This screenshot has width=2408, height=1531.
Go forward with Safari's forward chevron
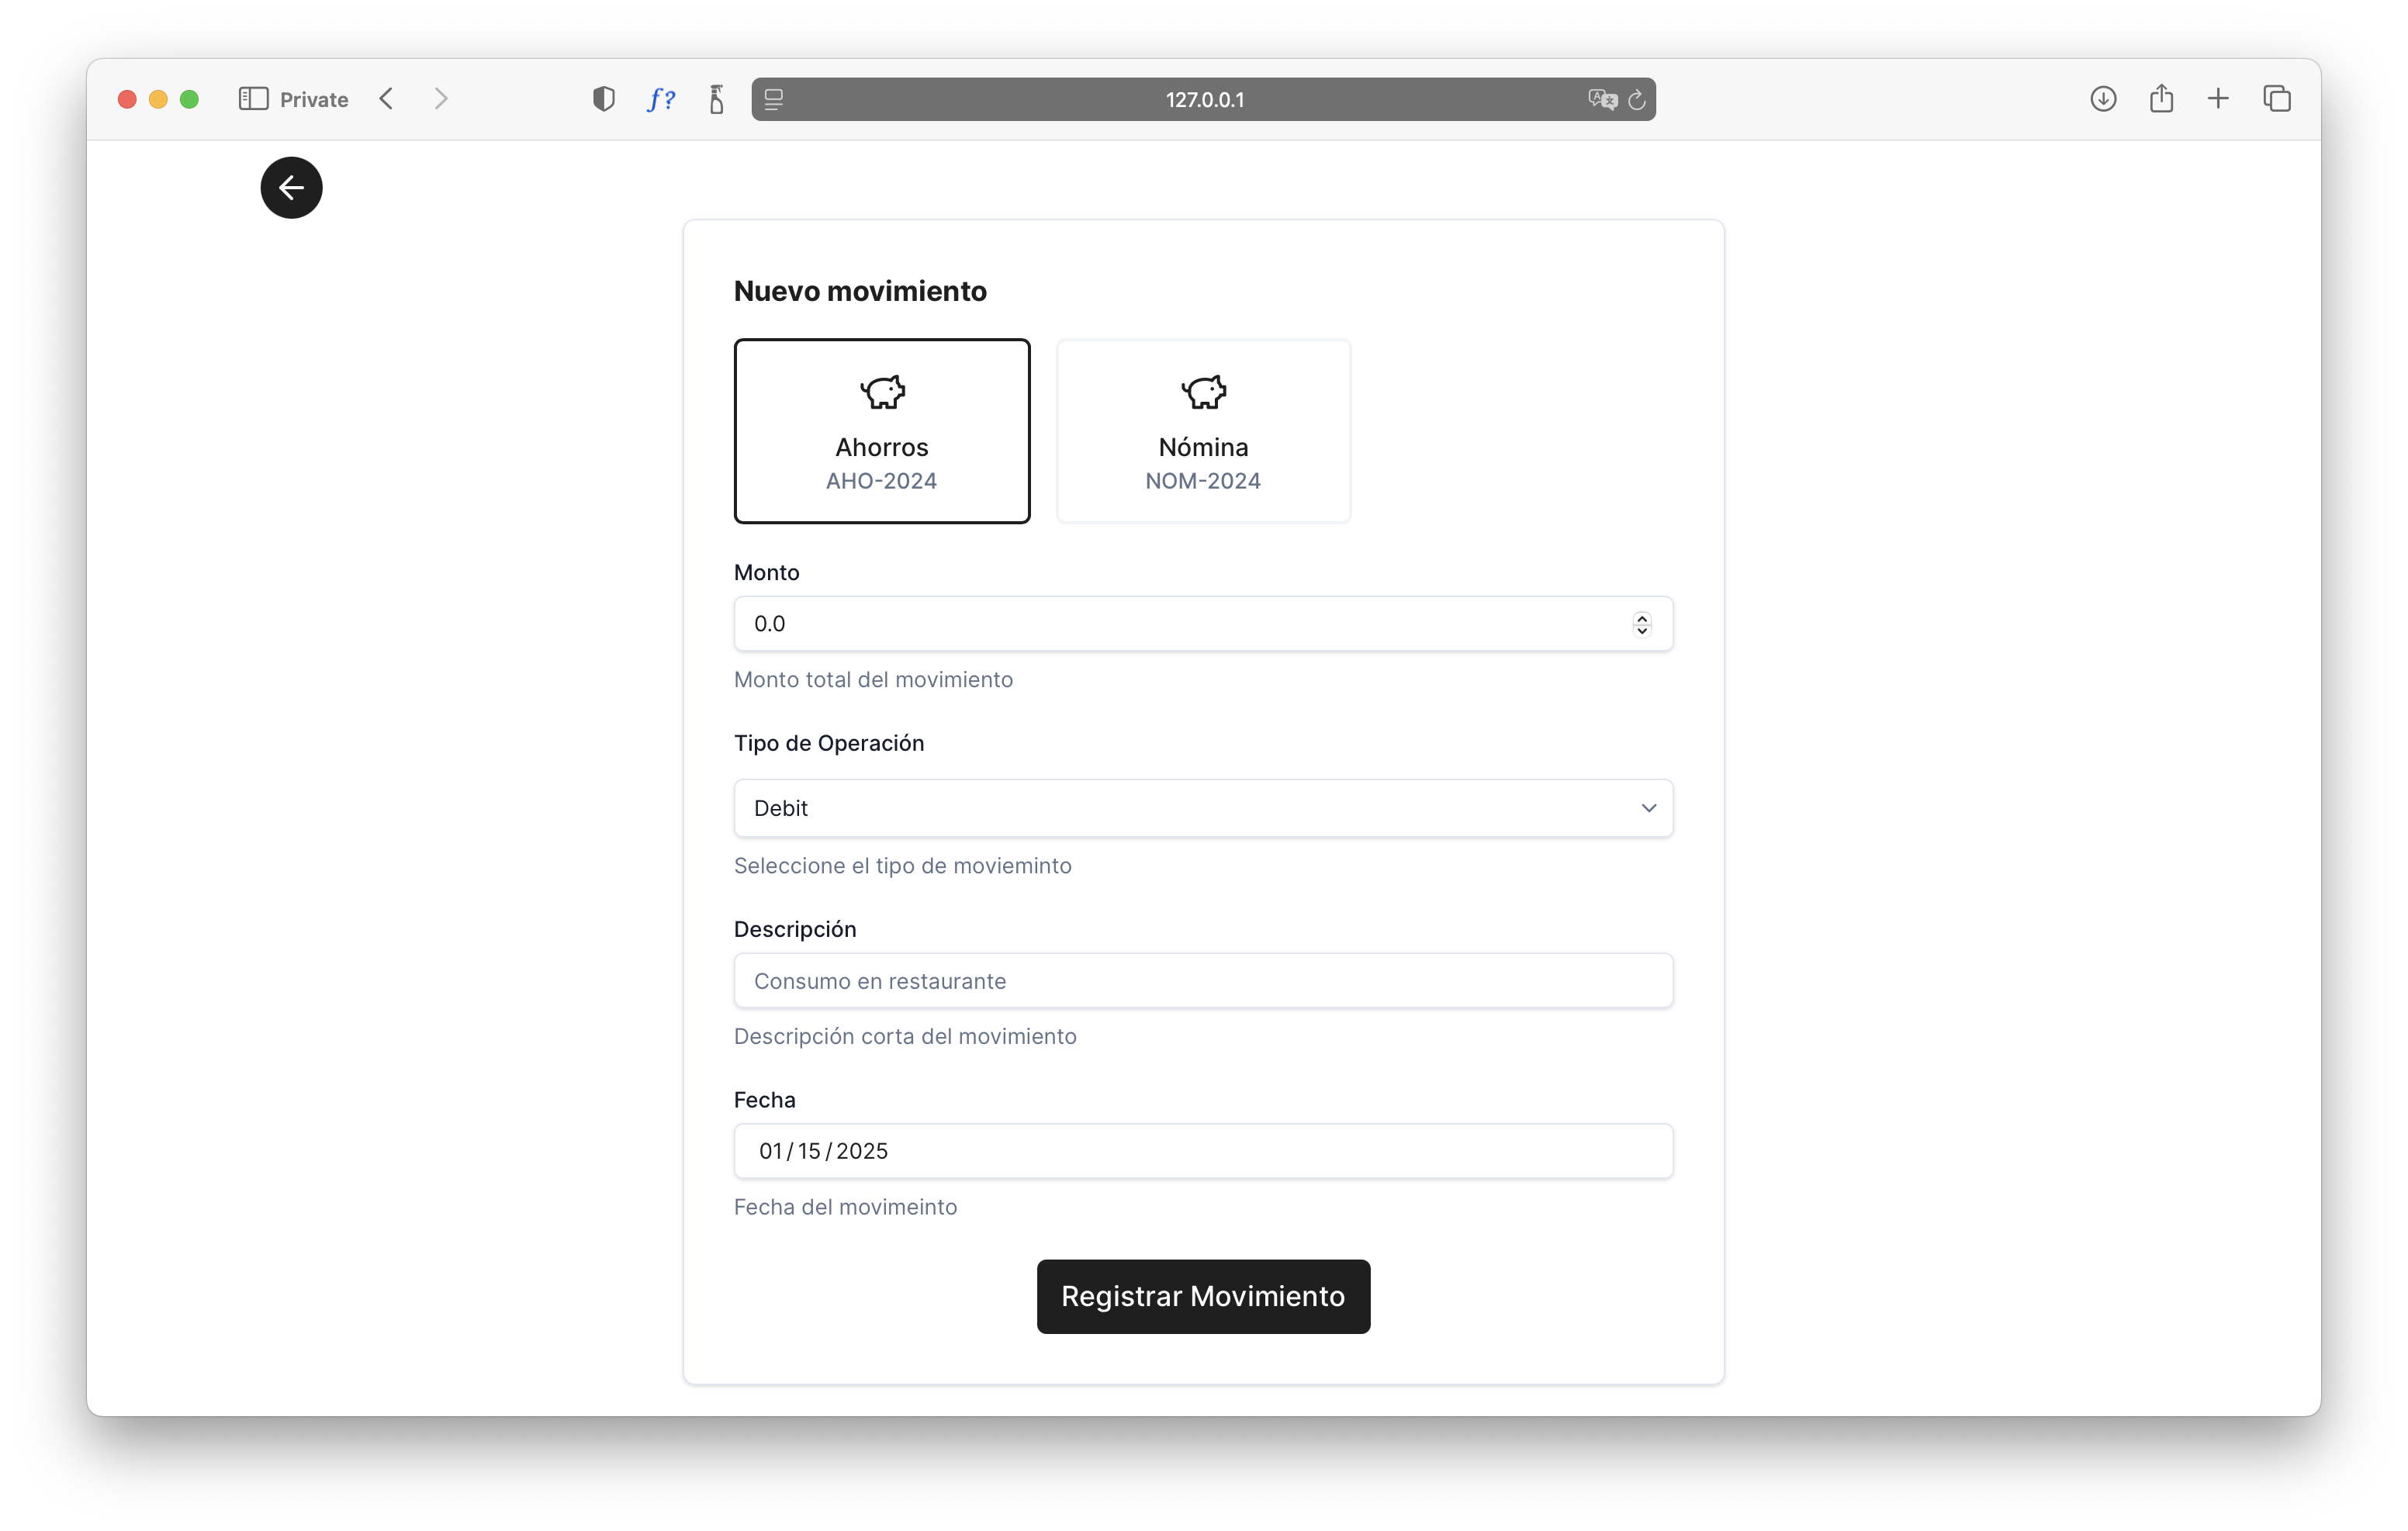point(440,99)
